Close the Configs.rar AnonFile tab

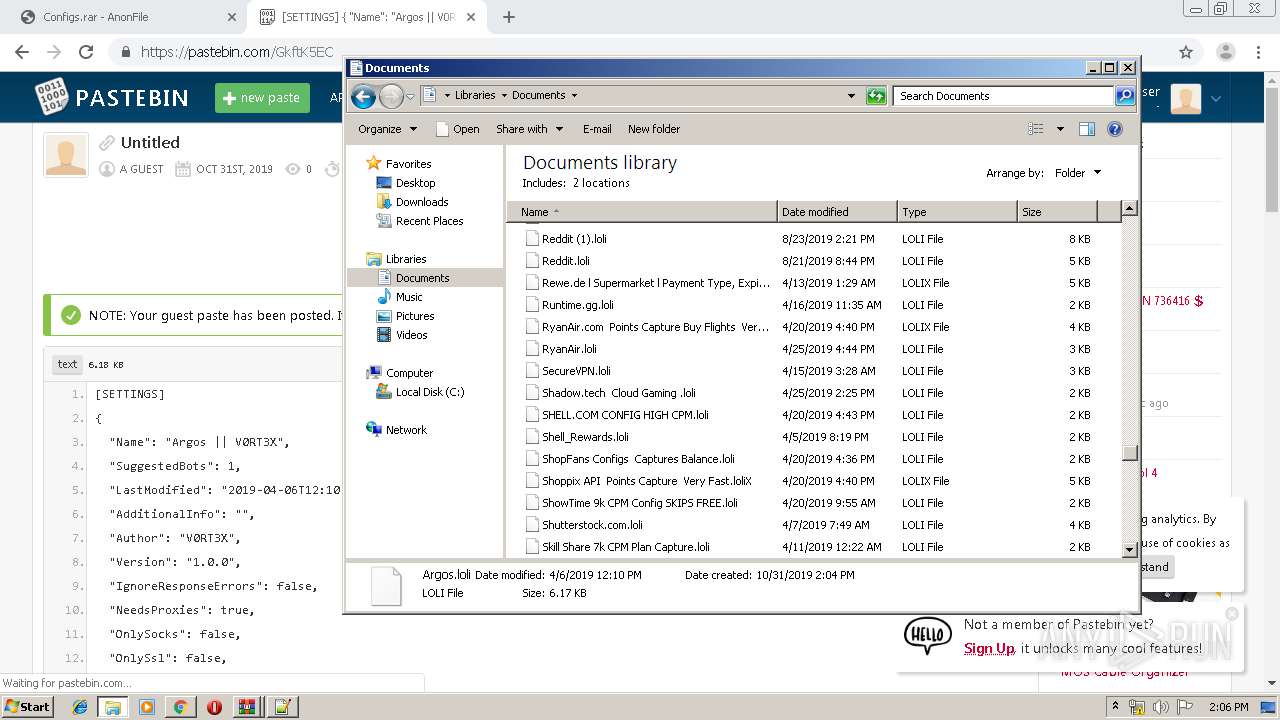click(231, 17)
